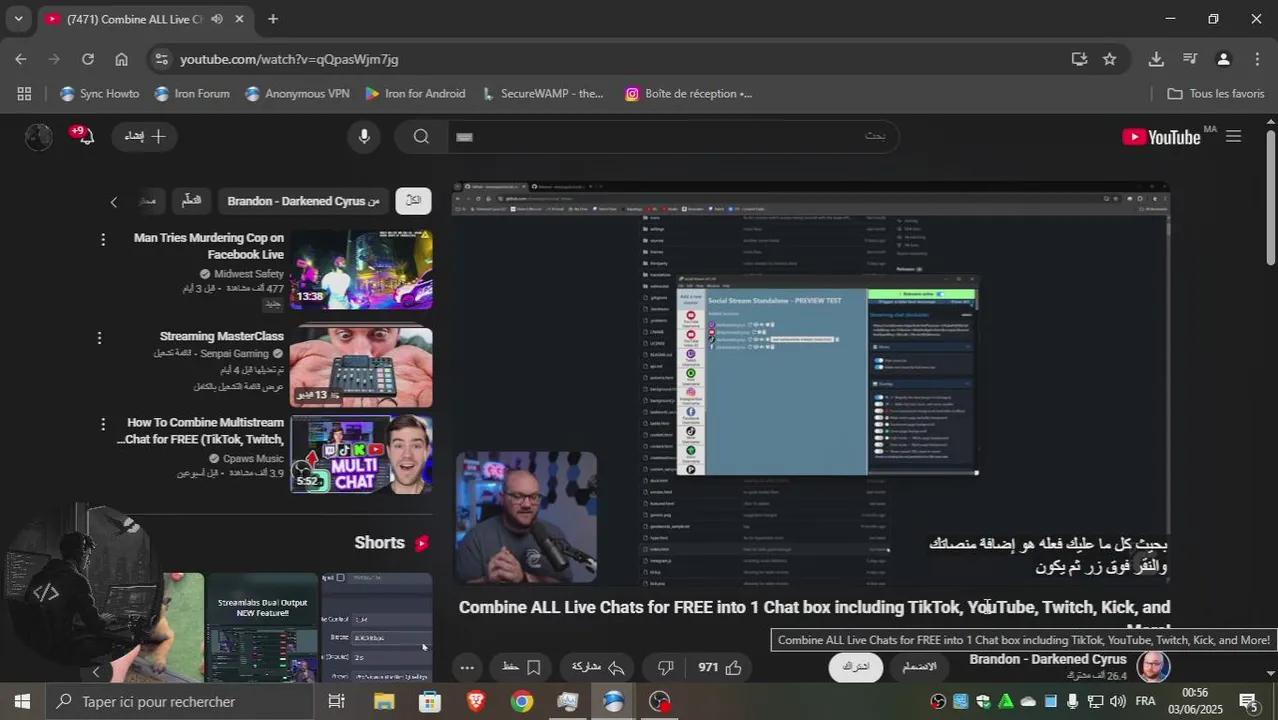Screen dimensions: 1278x720
Task: Select the الكل (All) filter chip
Action: (413, 201)
